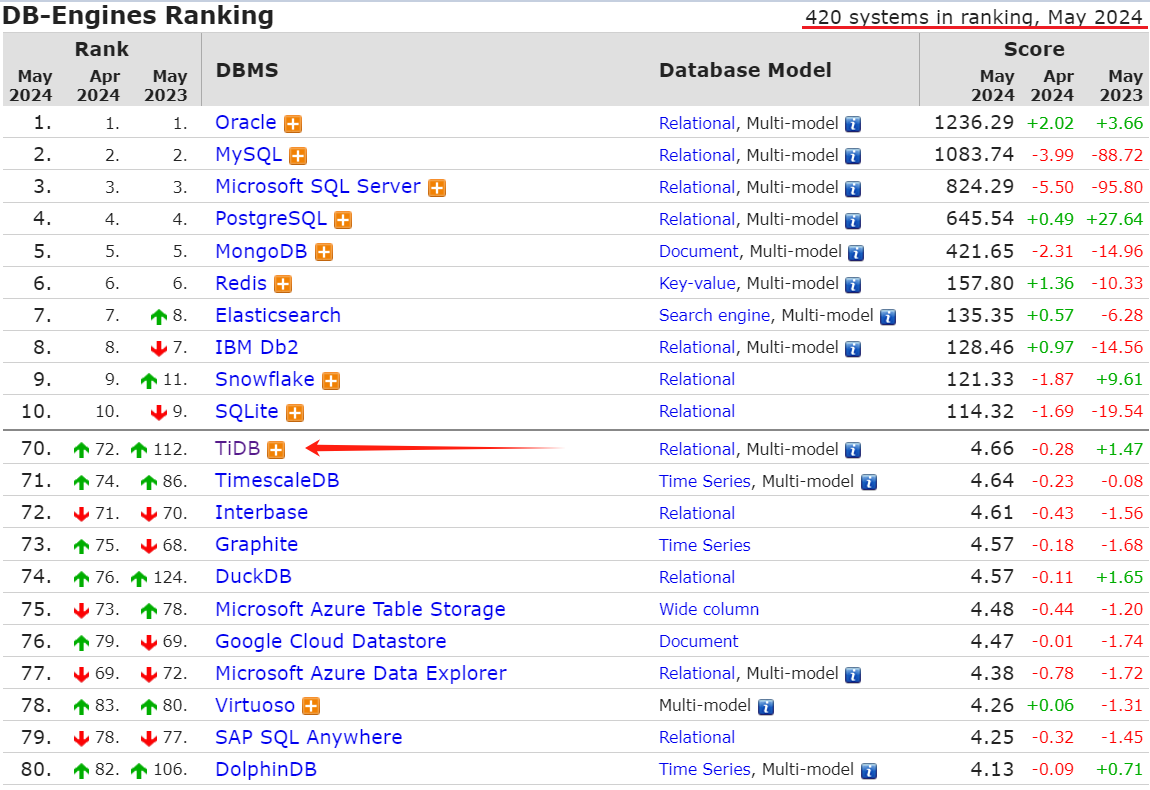Click Relational link in DuckDB's row
Screen dimensions: 1150x790
point(697,578)
